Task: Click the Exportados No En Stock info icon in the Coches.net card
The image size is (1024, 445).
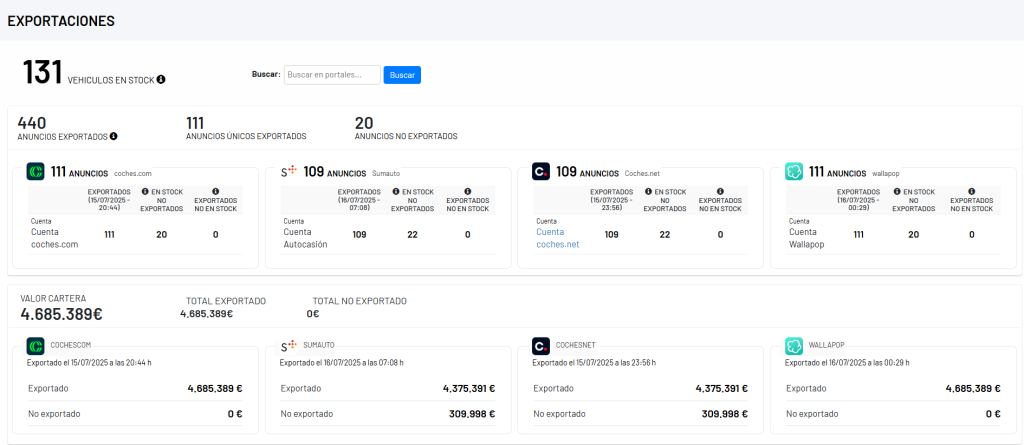Action: click(x=719, y=190)
